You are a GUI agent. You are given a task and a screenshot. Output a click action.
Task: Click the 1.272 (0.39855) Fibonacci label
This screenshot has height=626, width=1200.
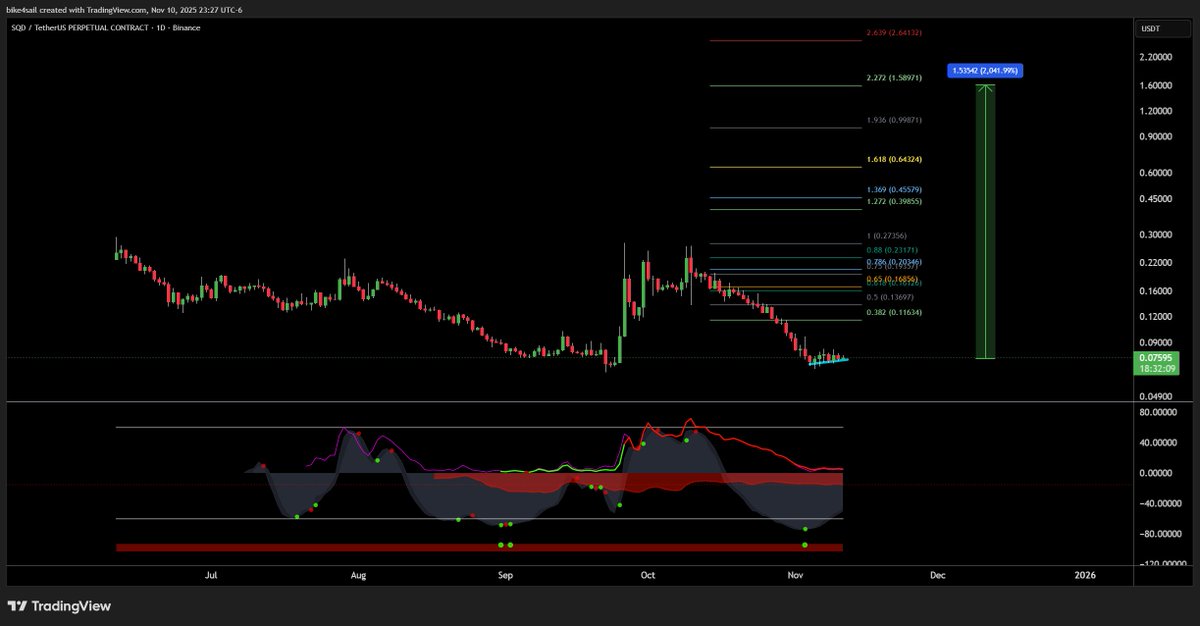(x=894, y=201)
